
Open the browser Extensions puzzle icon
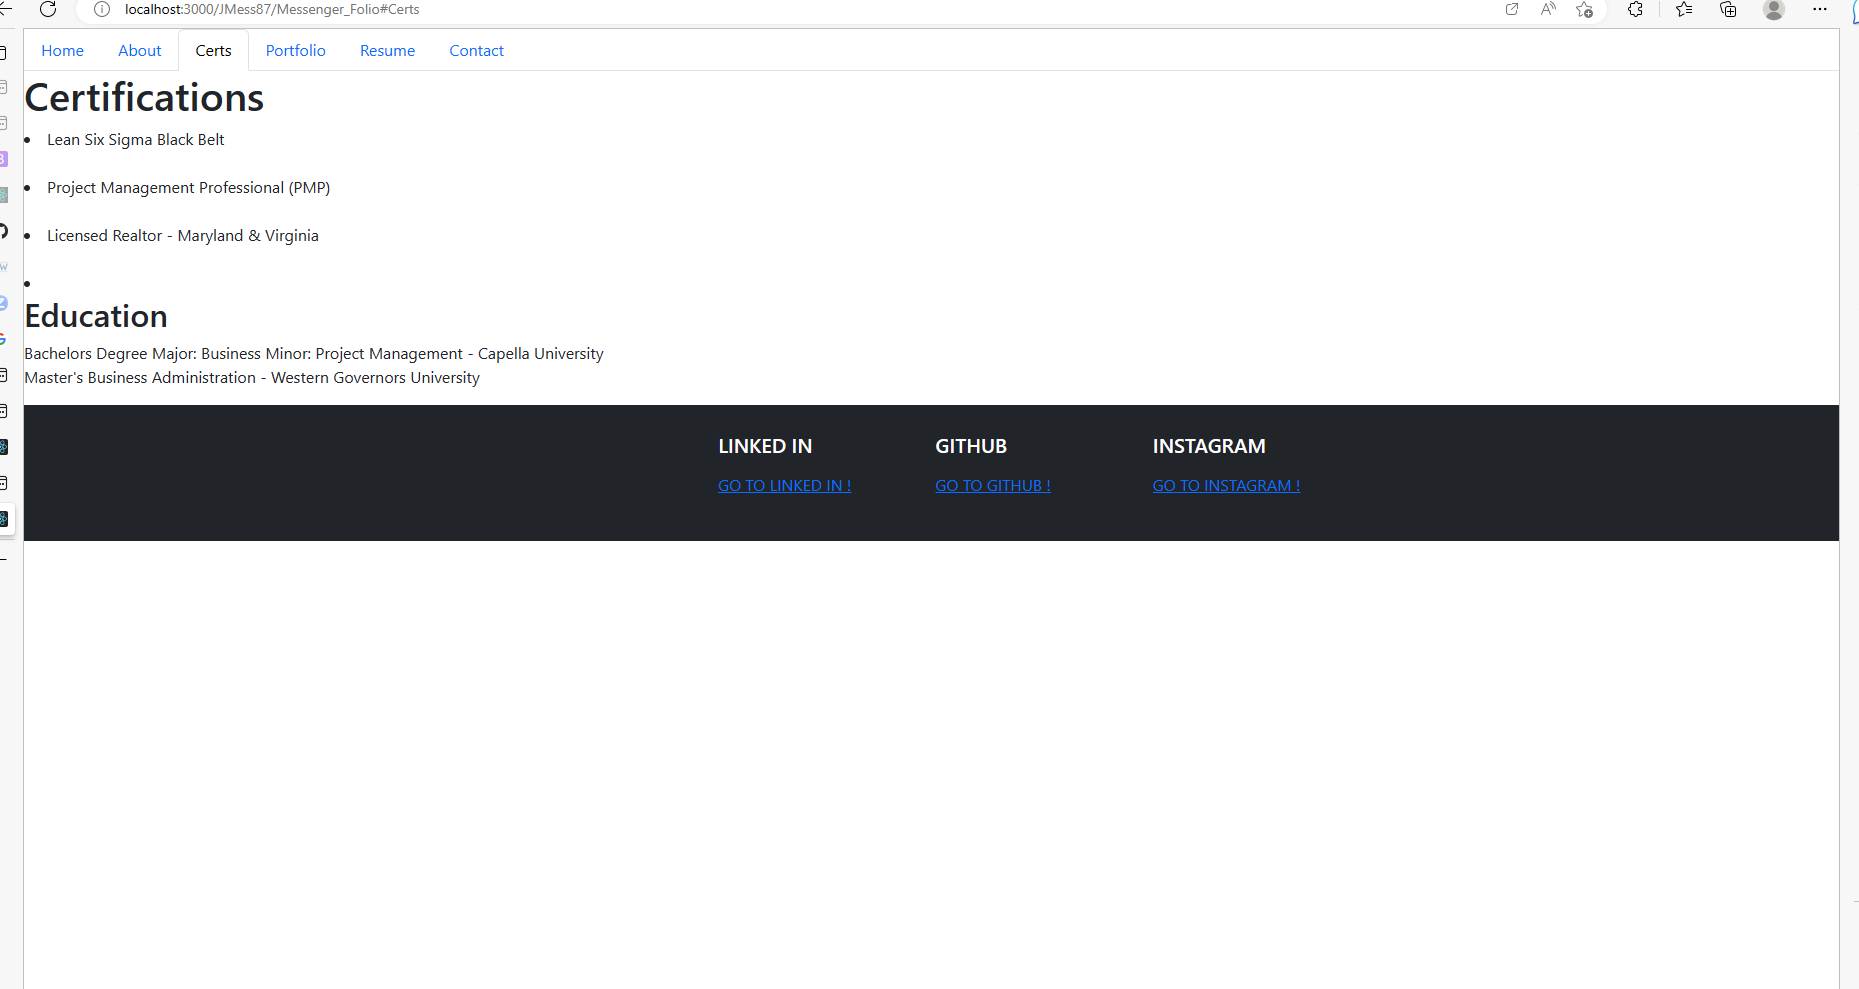[x=1636, y=9]
